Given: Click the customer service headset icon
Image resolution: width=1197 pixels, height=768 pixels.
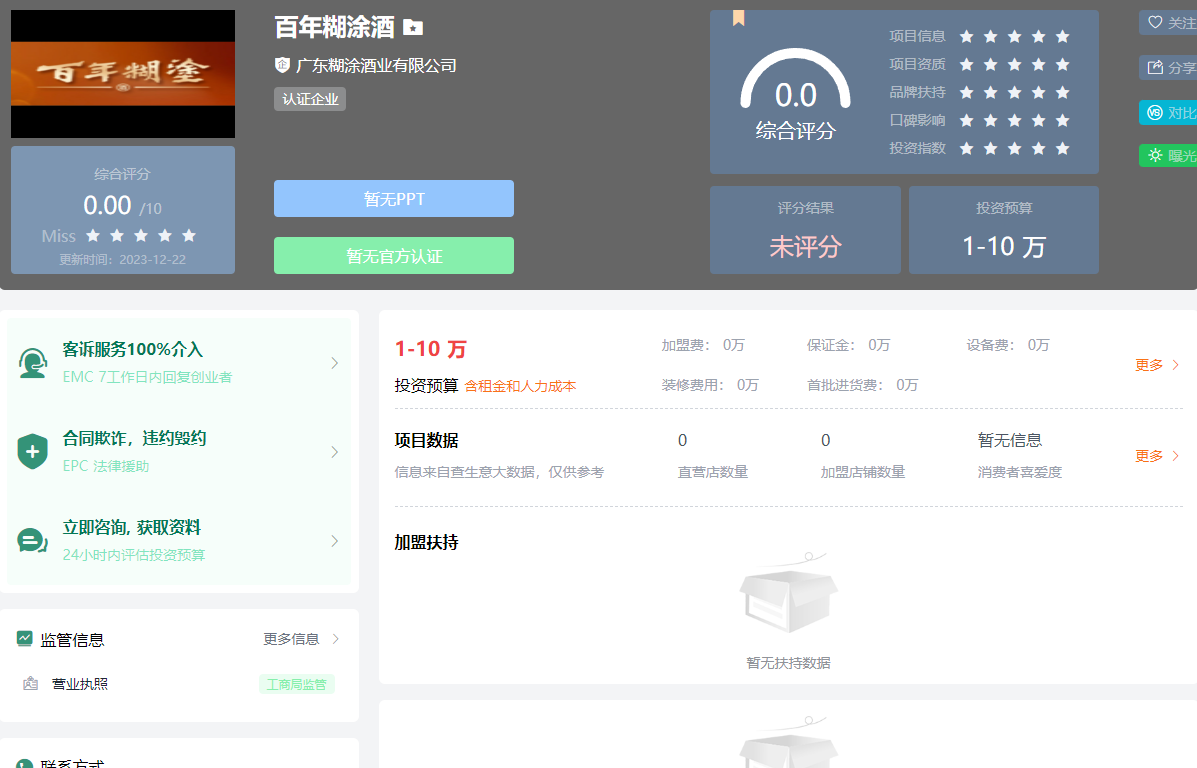Looking at the screenshot, I should [x=33, y=363].
